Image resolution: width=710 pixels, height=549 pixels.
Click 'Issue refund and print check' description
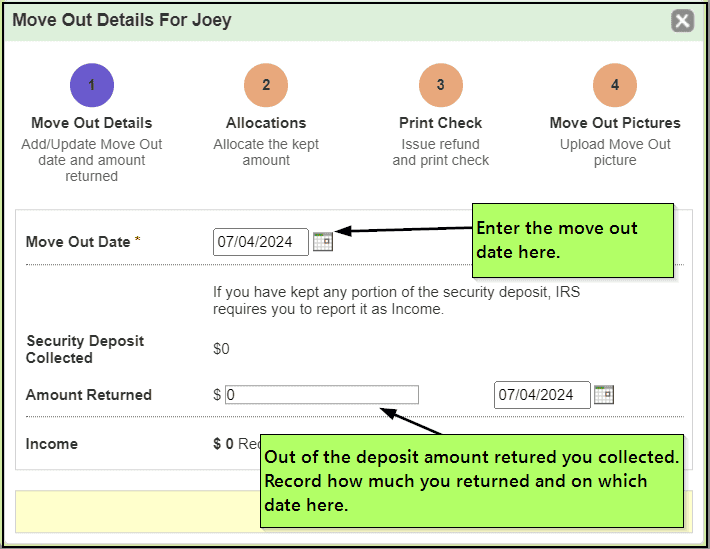point(440,152)
